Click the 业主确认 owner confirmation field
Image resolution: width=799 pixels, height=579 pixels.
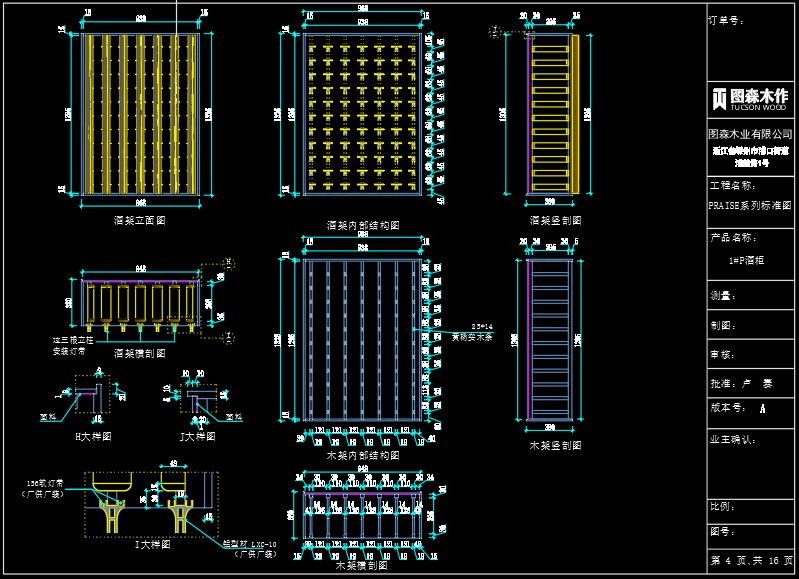pos(732,438)
